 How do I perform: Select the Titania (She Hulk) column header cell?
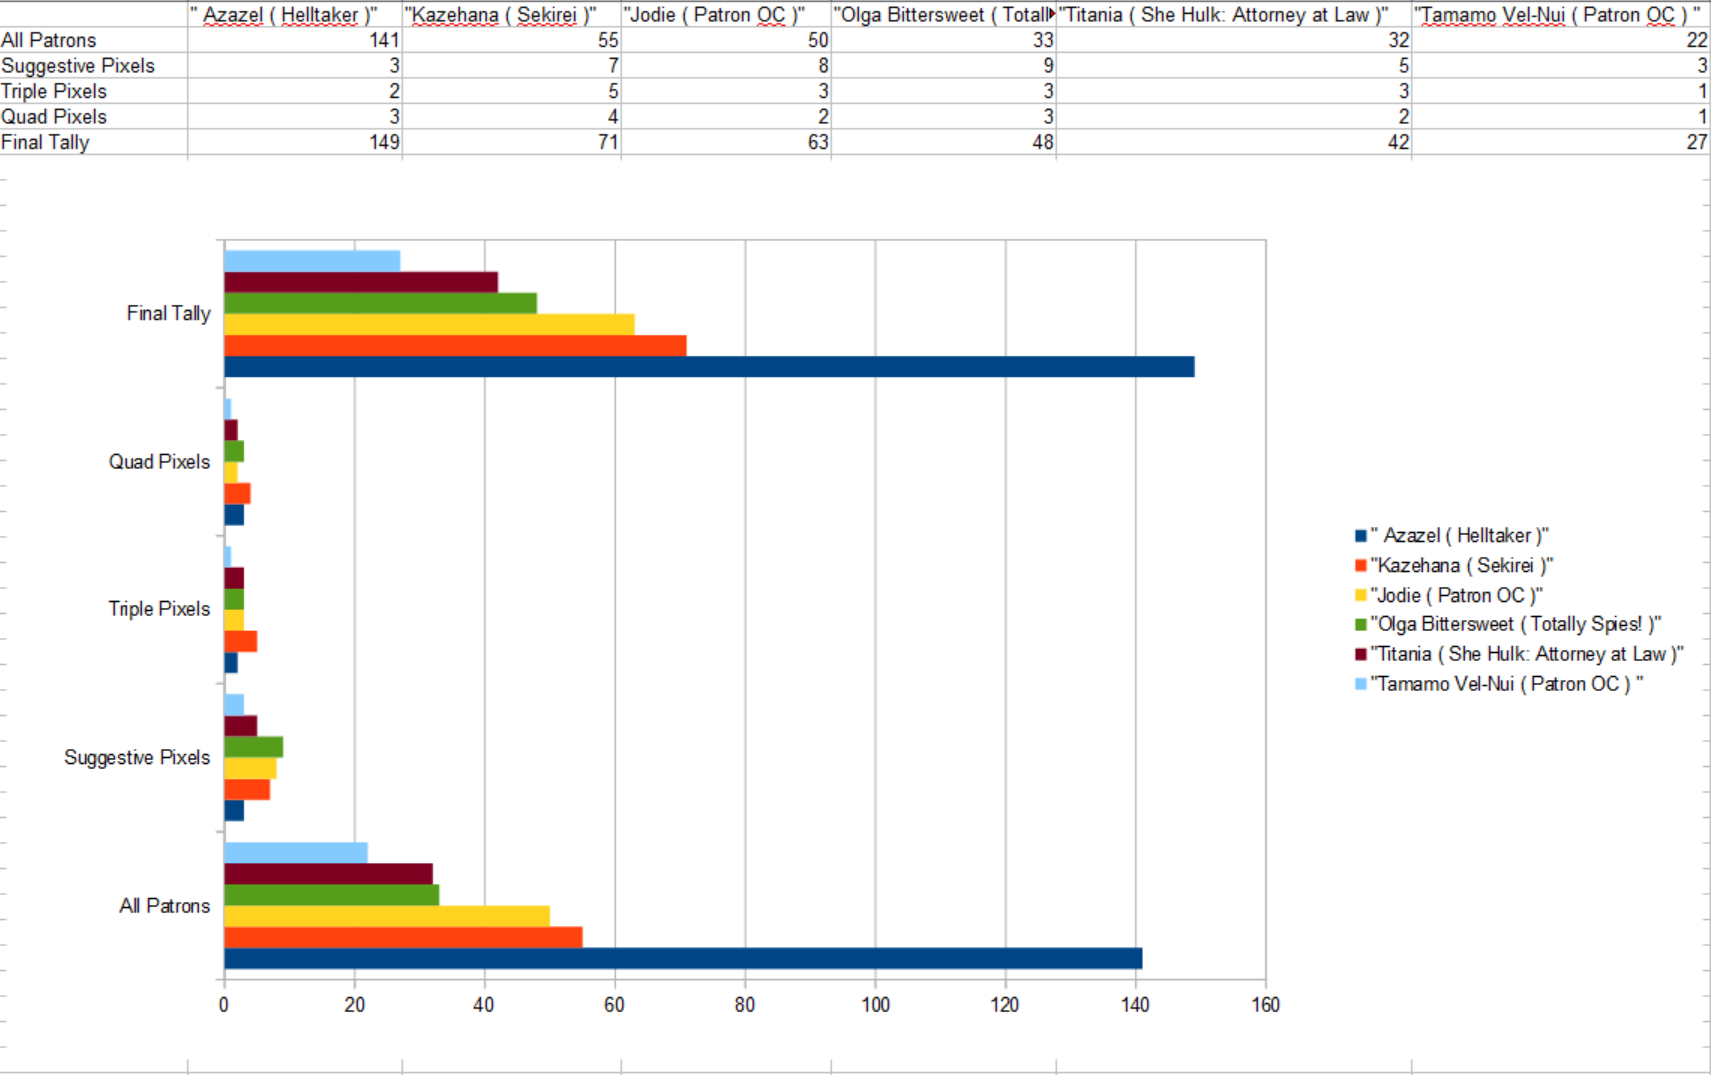[x=1233, y=14]
